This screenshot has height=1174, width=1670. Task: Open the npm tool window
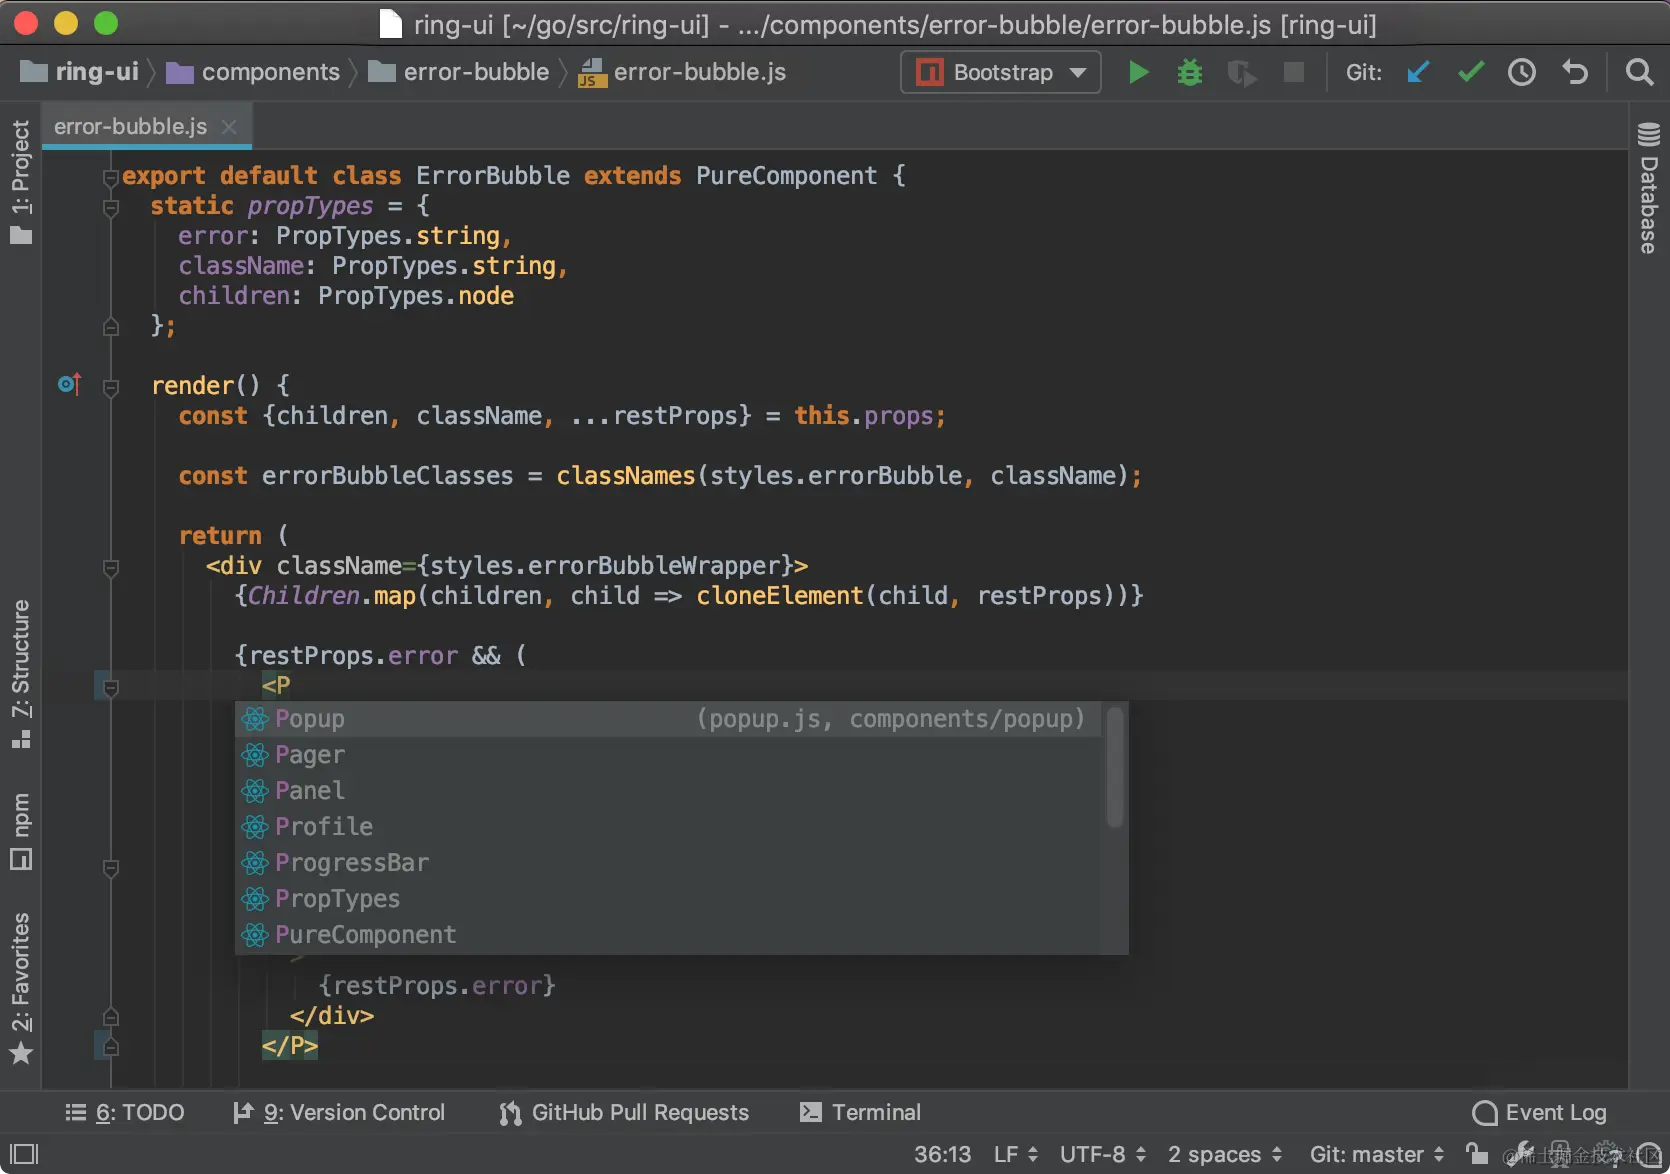(x=21, y=830)
